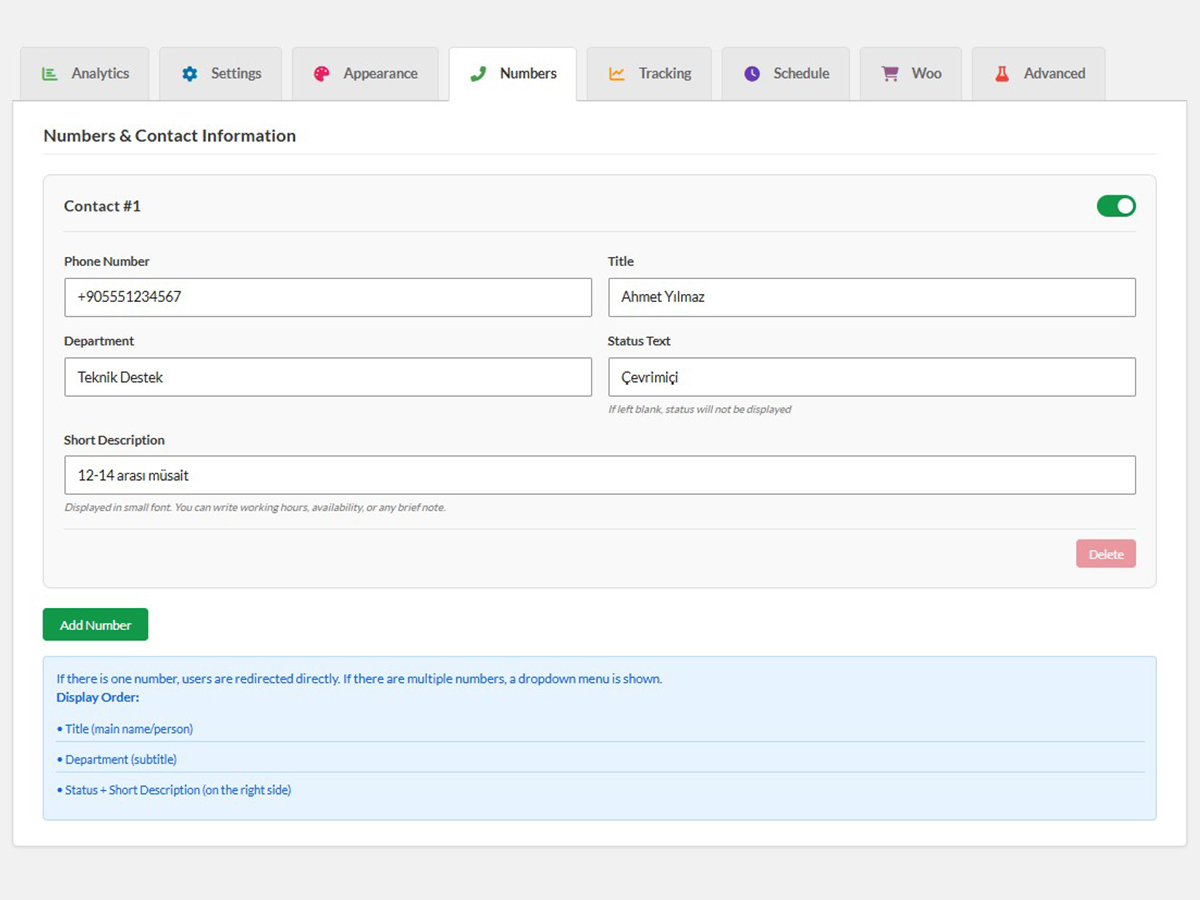Click the Title field with Ahmet Yılmaz

pos(872,297)
